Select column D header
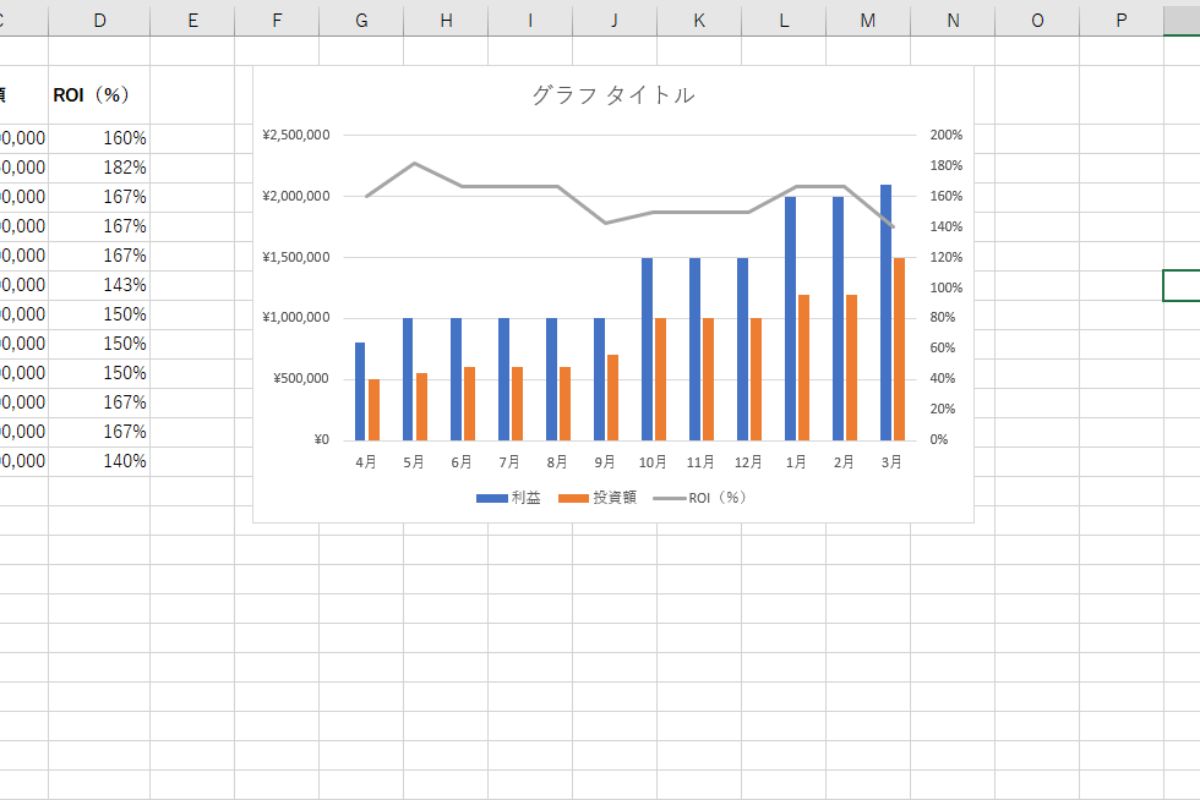This screenshot has height=800, width=1200. tap(99, 20)
